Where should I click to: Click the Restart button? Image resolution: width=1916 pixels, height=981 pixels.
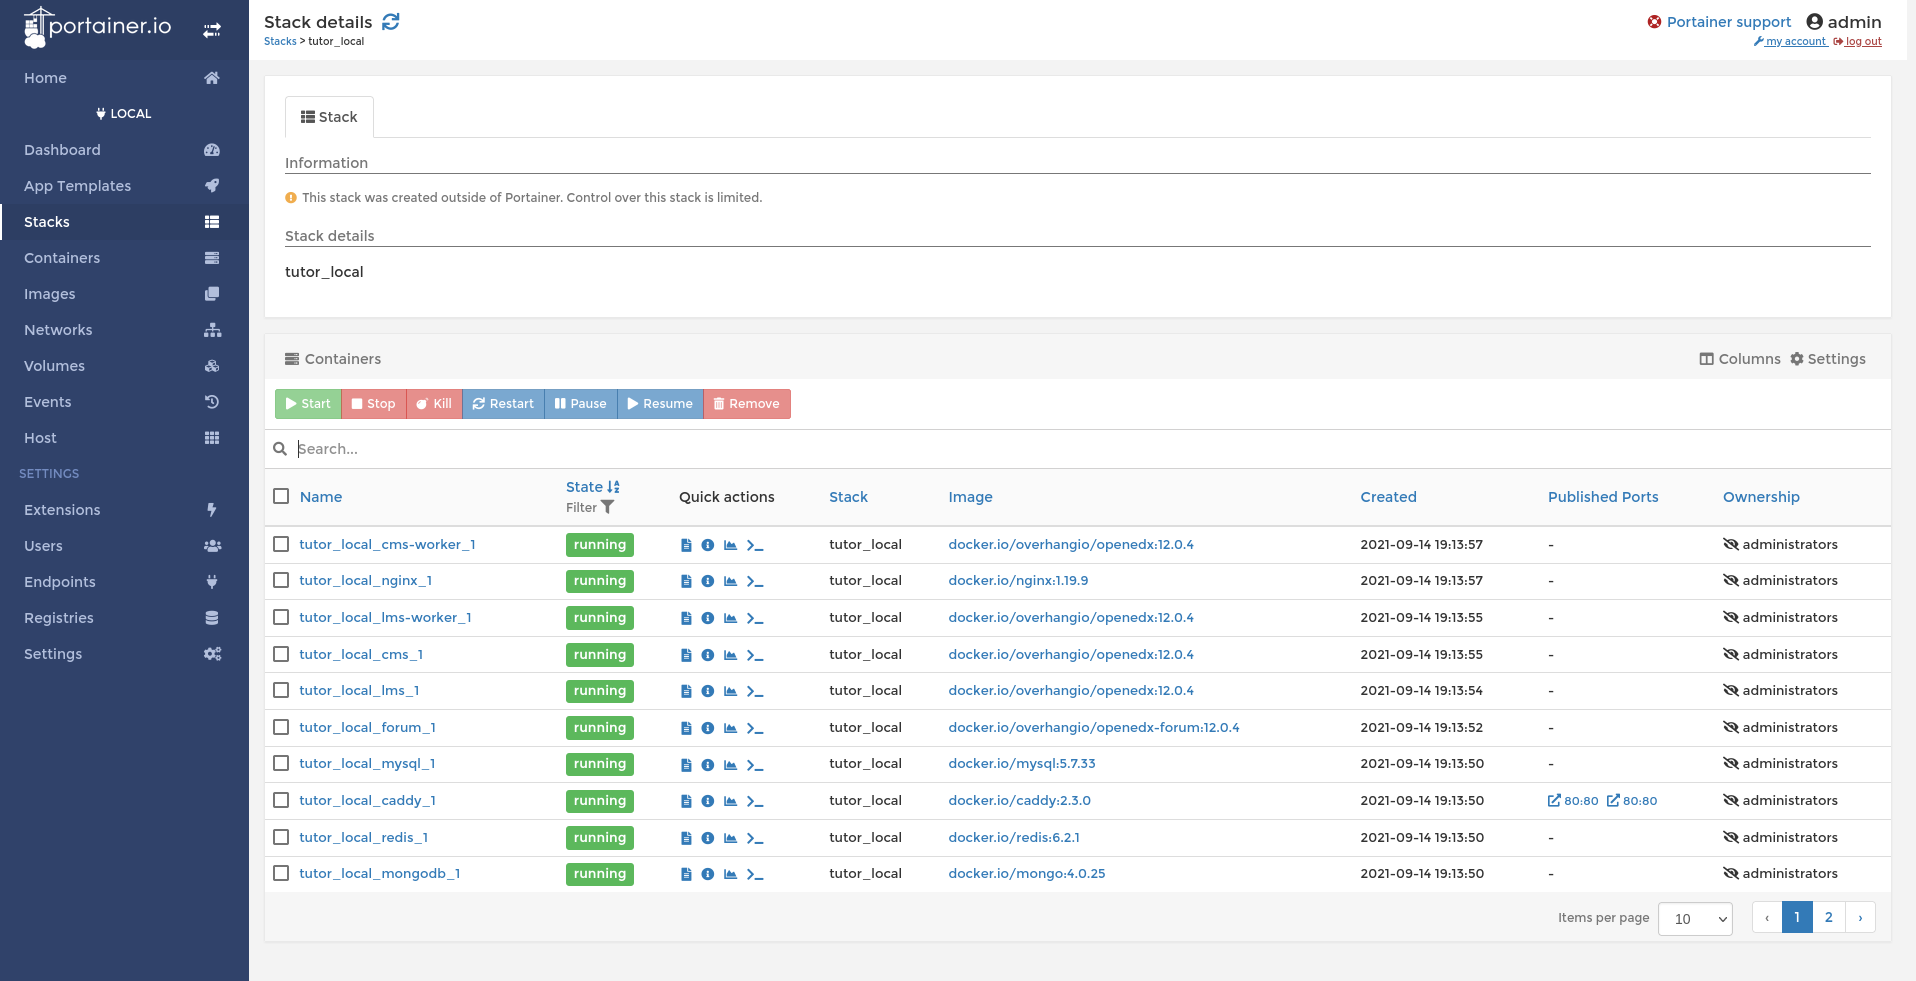pos(503,404)
